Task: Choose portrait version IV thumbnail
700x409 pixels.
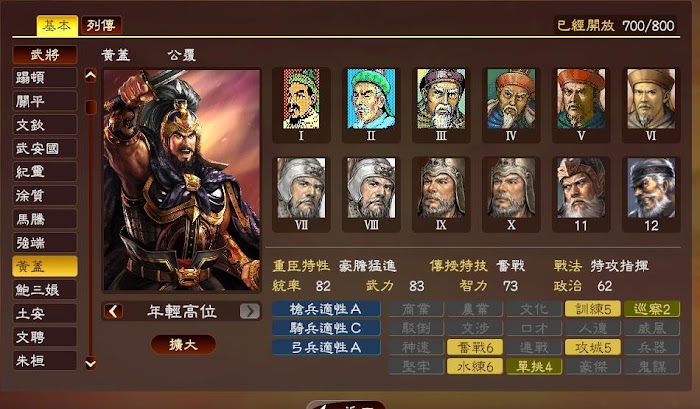Action: click(x=511, y=104)
